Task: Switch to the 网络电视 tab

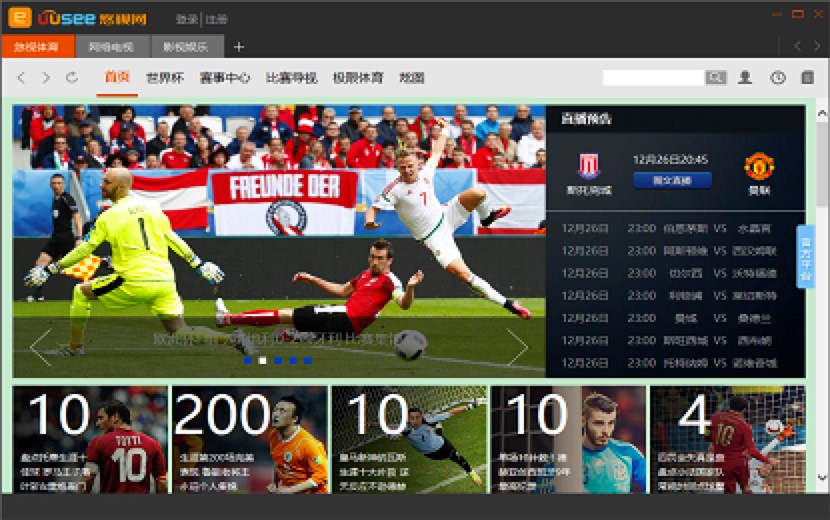Action: pos(112,47)
